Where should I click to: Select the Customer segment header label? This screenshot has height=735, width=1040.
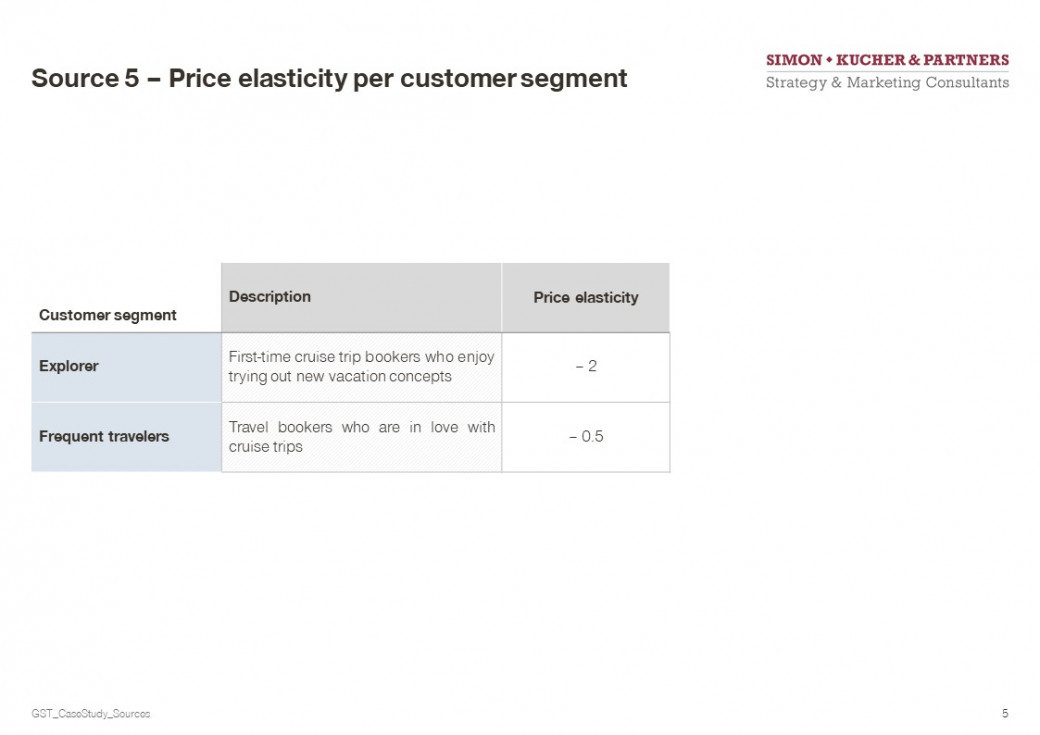click(x=107, y=315)
